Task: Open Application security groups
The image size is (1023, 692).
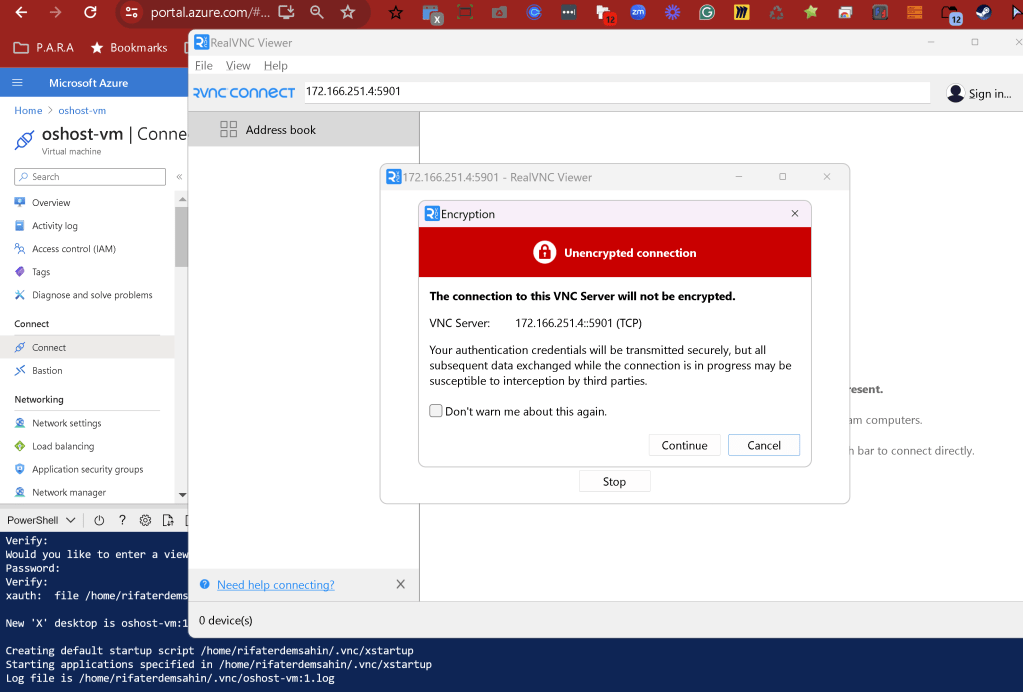Action: coord(87,470)
